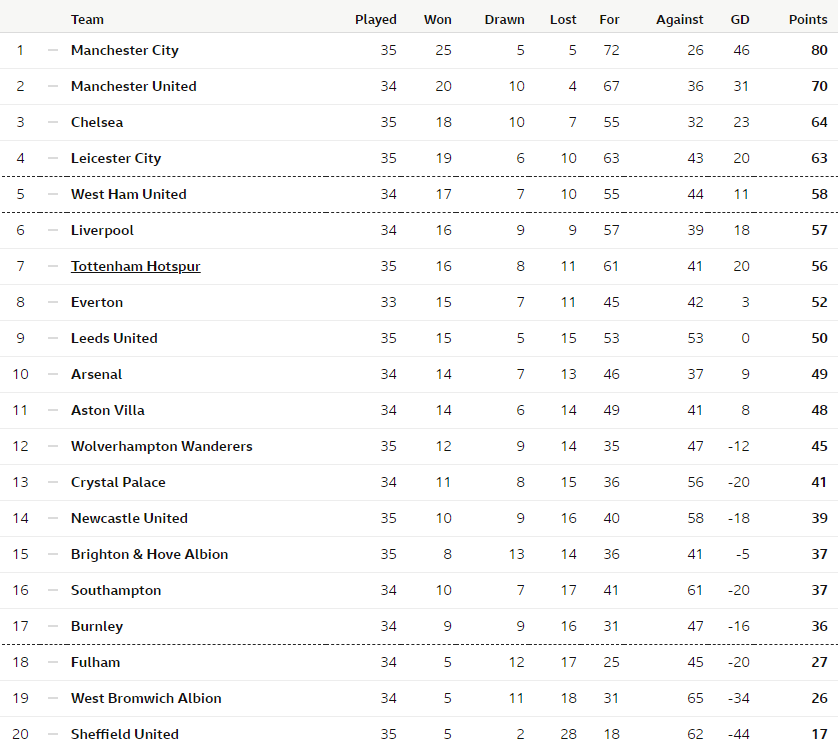
Task: Click the Points column header
Action: tap(808, 20)
